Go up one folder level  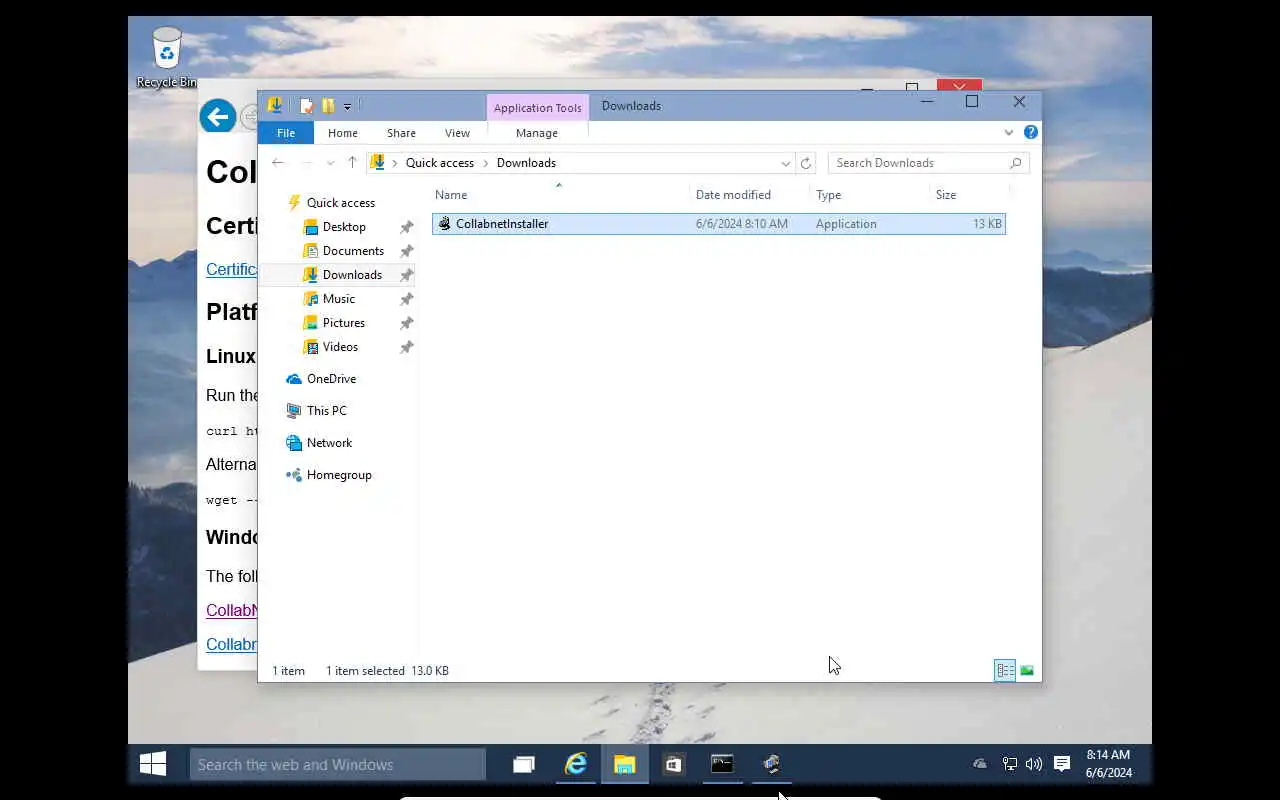pos(352,162)
